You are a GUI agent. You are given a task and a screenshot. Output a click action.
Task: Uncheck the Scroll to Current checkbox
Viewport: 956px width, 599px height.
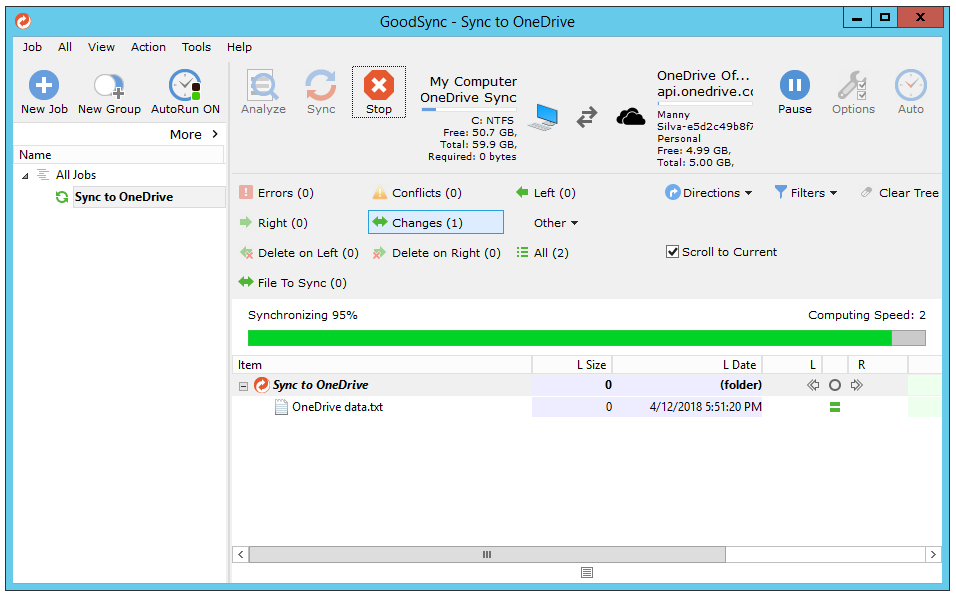pyautogui.click(x=673, y=252)
